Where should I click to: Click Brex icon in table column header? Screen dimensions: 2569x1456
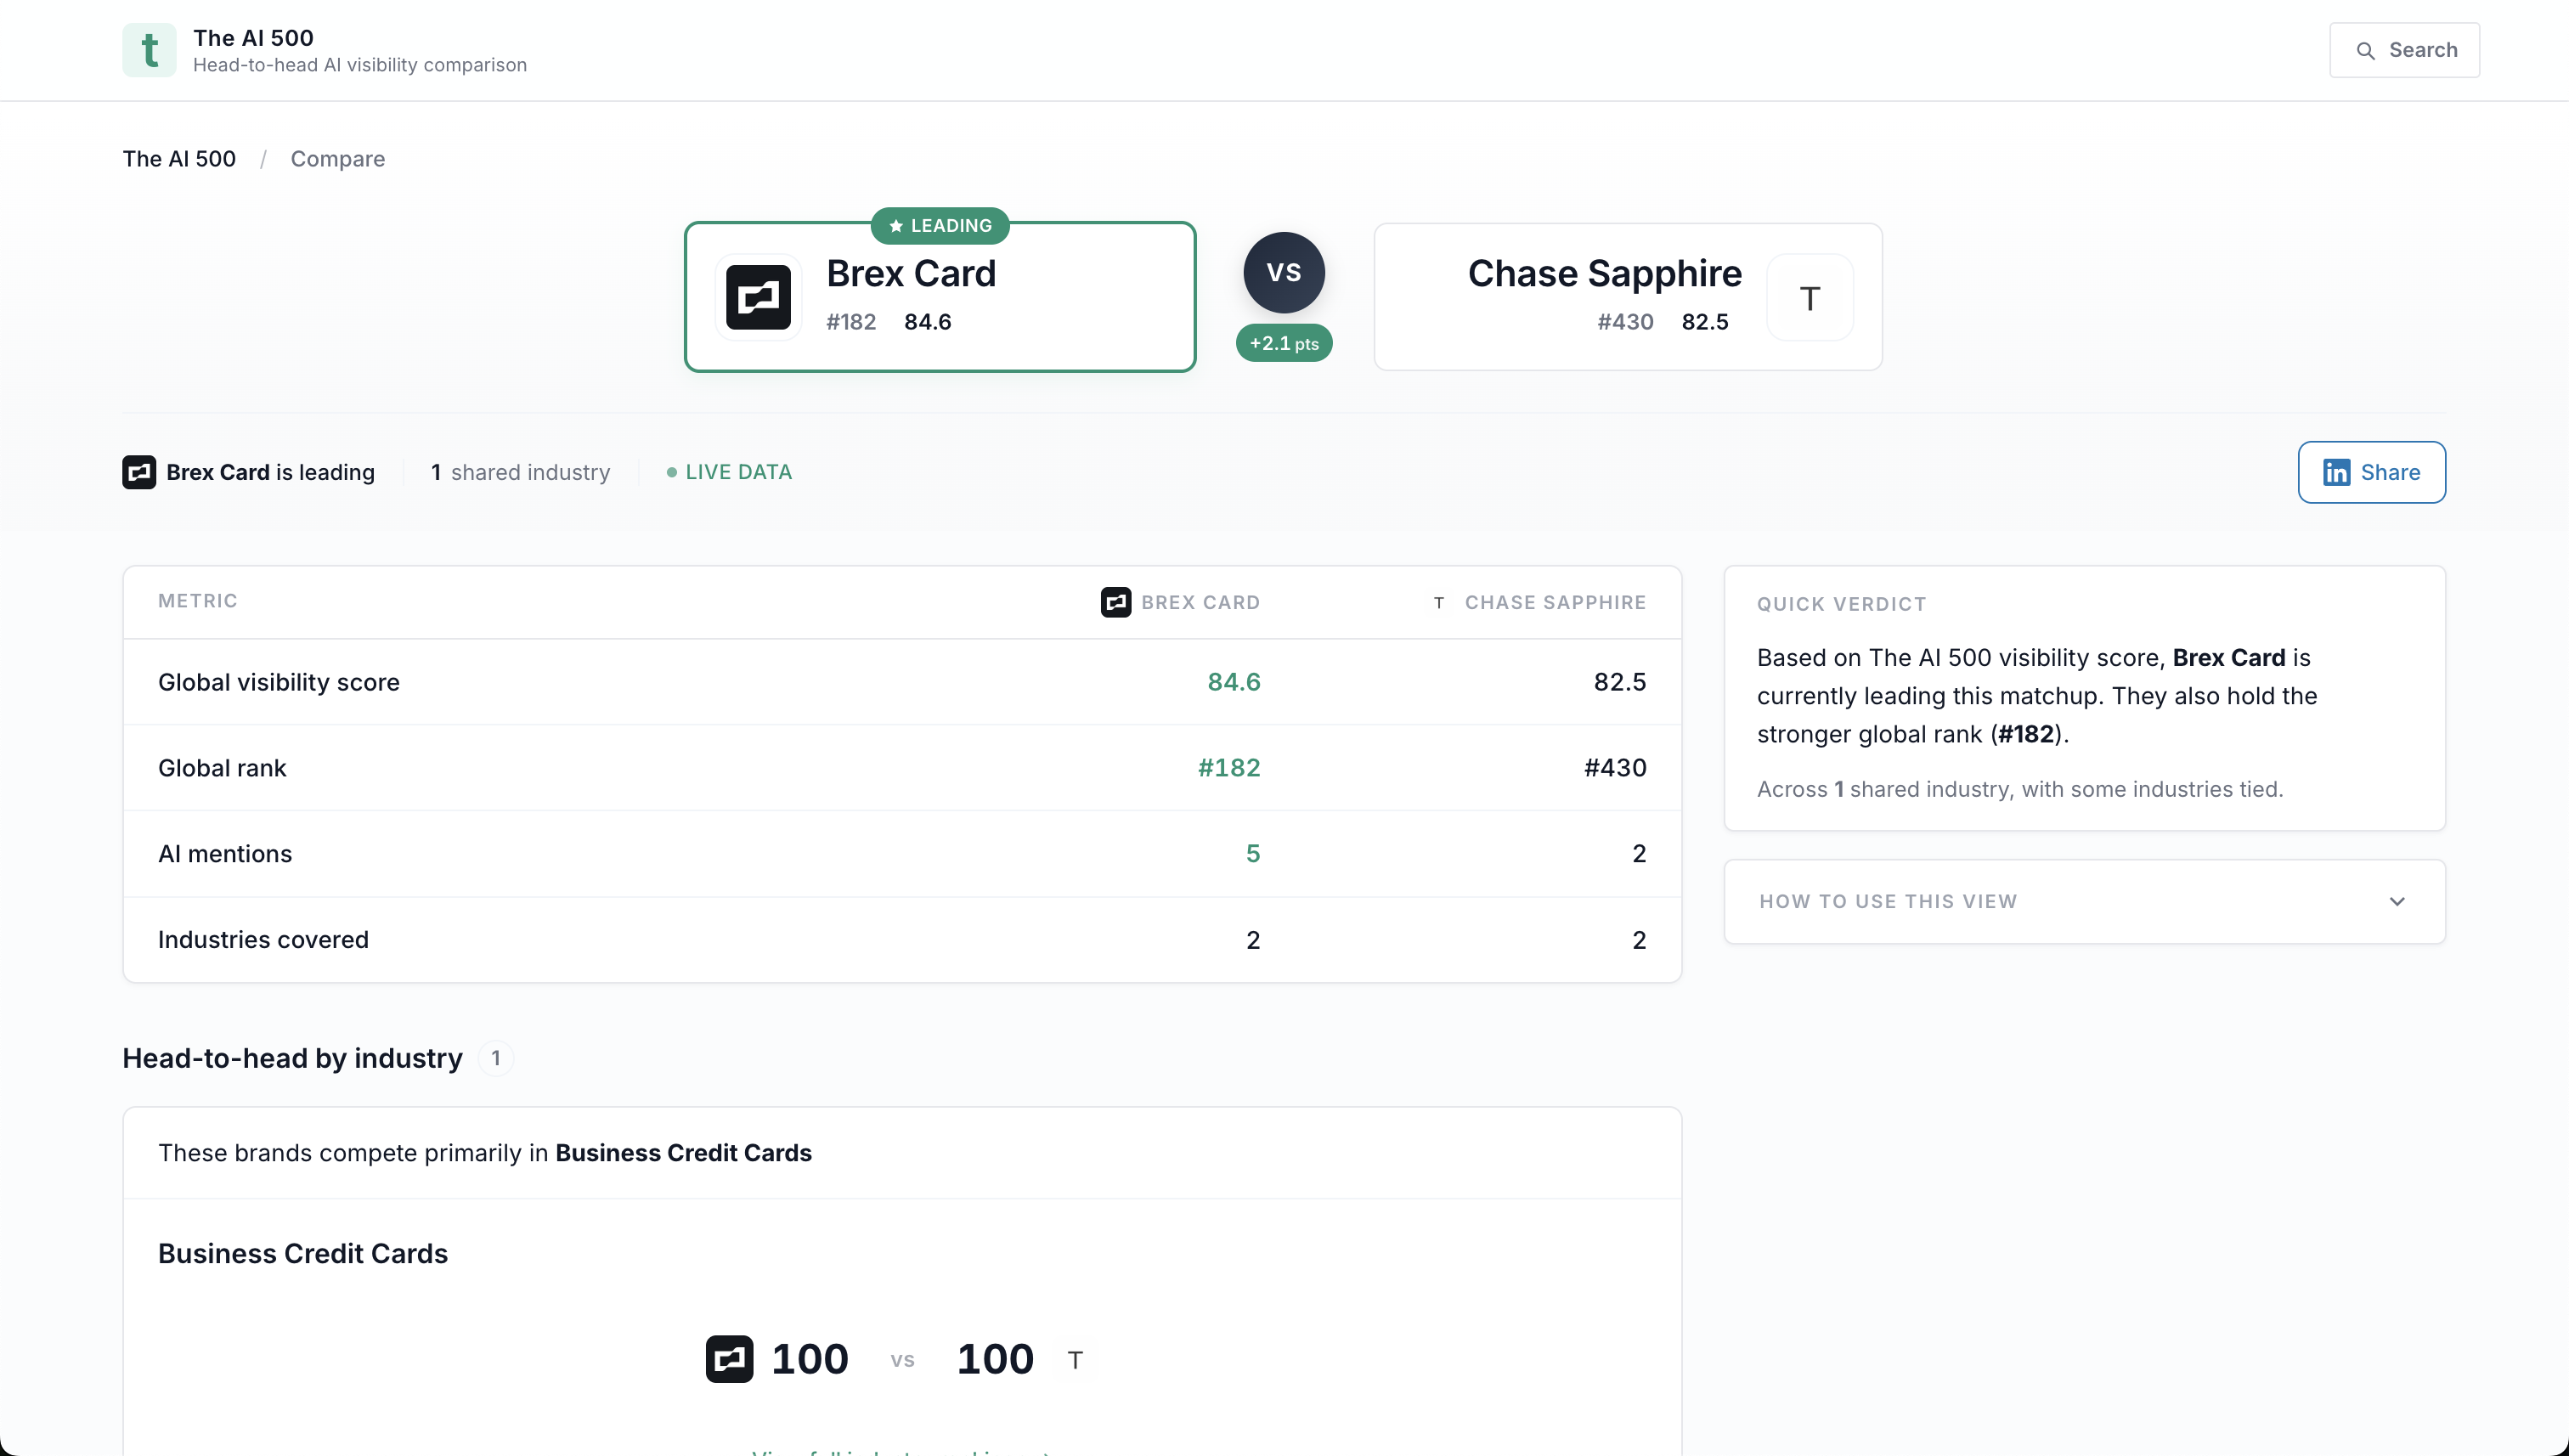click(1115, 602)
